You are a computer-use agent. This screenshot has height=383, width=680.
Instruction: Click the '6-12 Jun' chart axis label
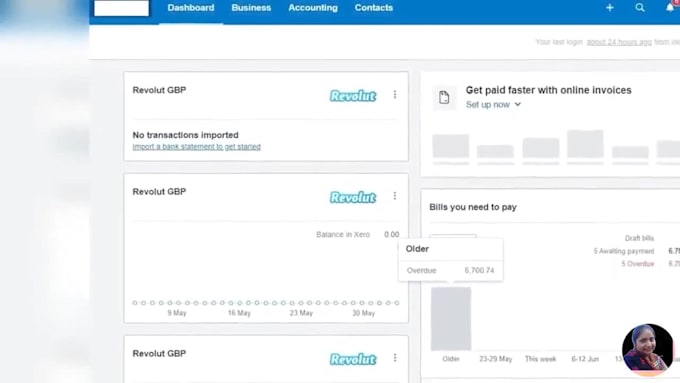point(585,359)
